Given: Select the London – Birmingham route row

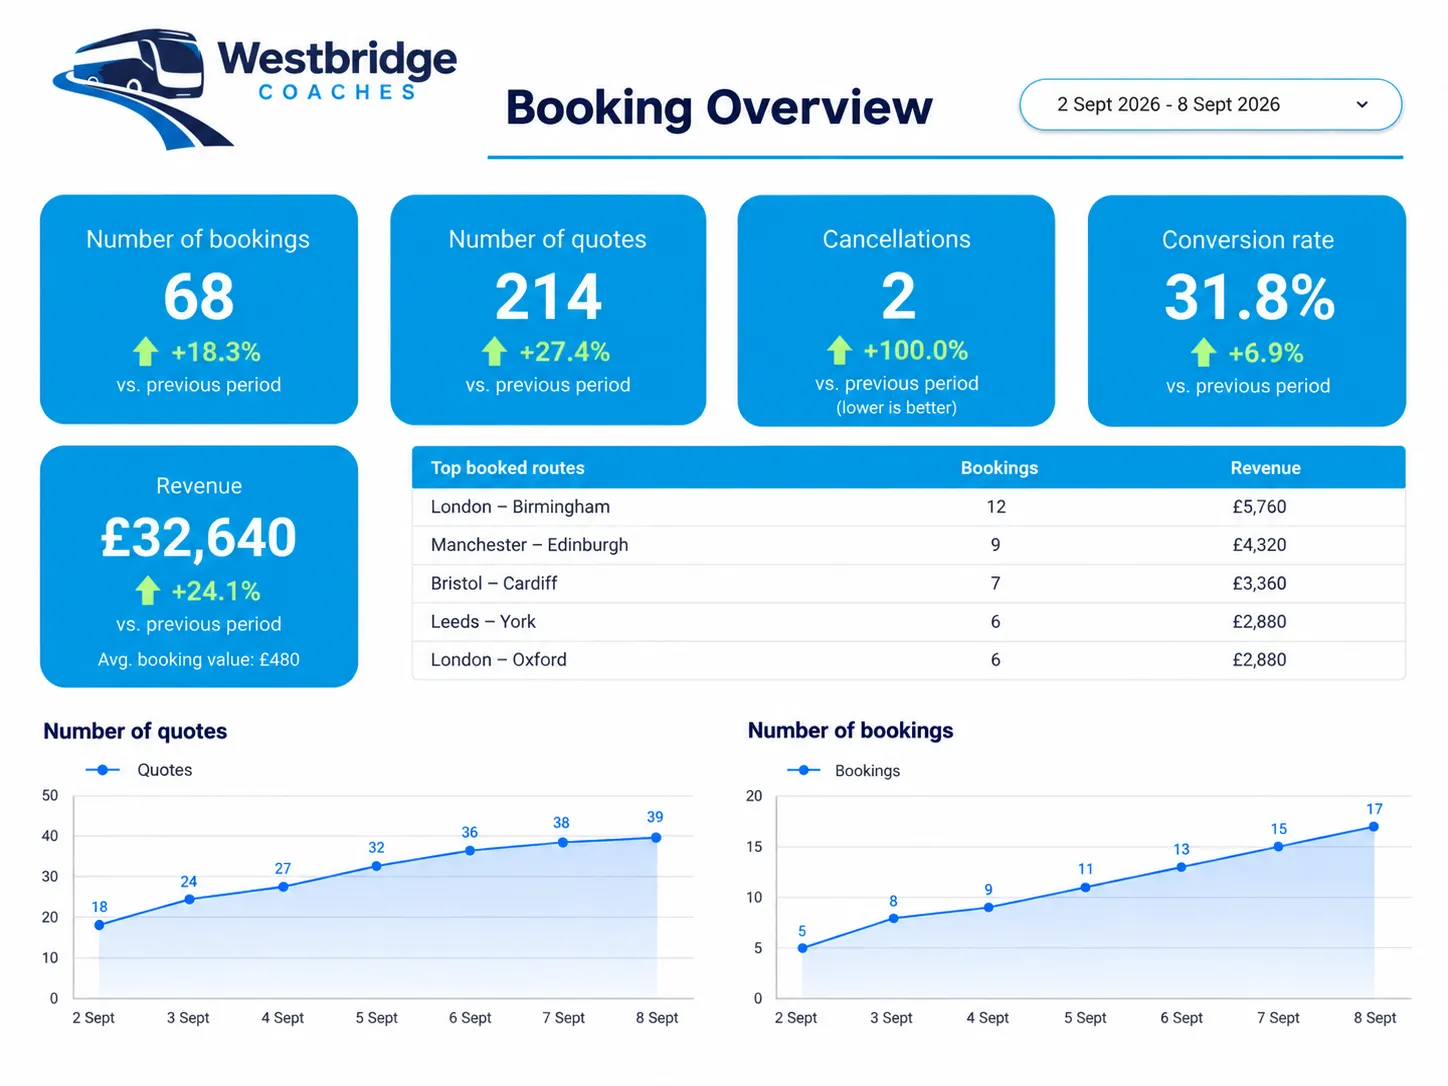Looking at the screenshot, I should point(908,507).
